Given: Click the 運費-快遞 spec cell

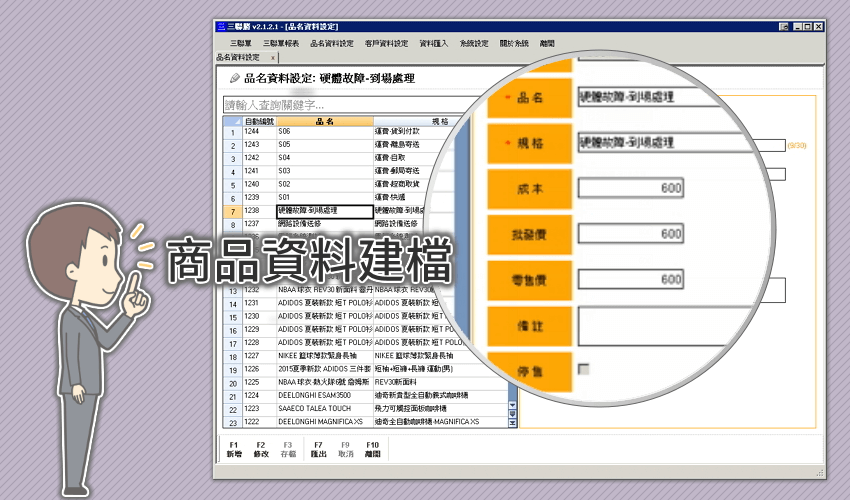Looking at the screenshot, I should pyautogui.click(x=401, y=197).
